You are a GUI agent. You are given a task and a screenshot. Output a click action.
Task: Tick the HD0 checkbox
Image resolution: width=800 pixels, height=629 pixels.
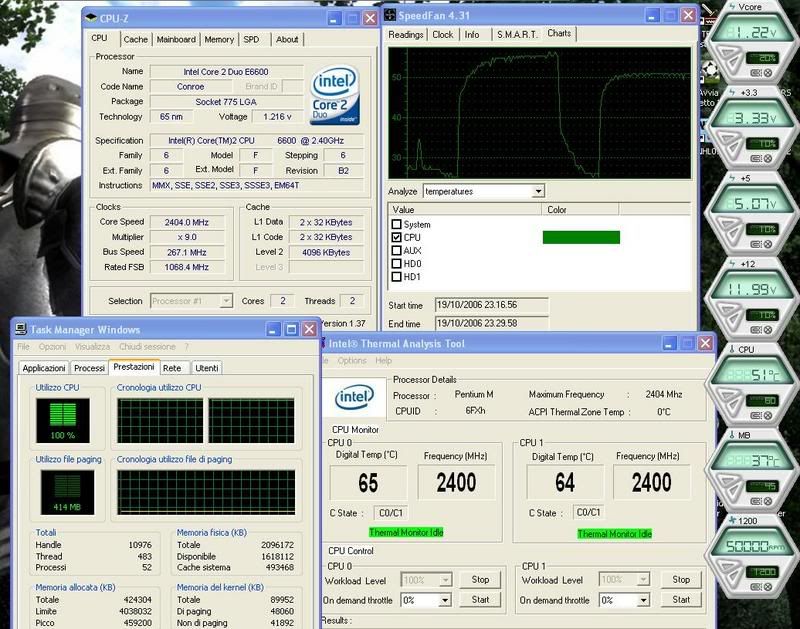[397, 264]
